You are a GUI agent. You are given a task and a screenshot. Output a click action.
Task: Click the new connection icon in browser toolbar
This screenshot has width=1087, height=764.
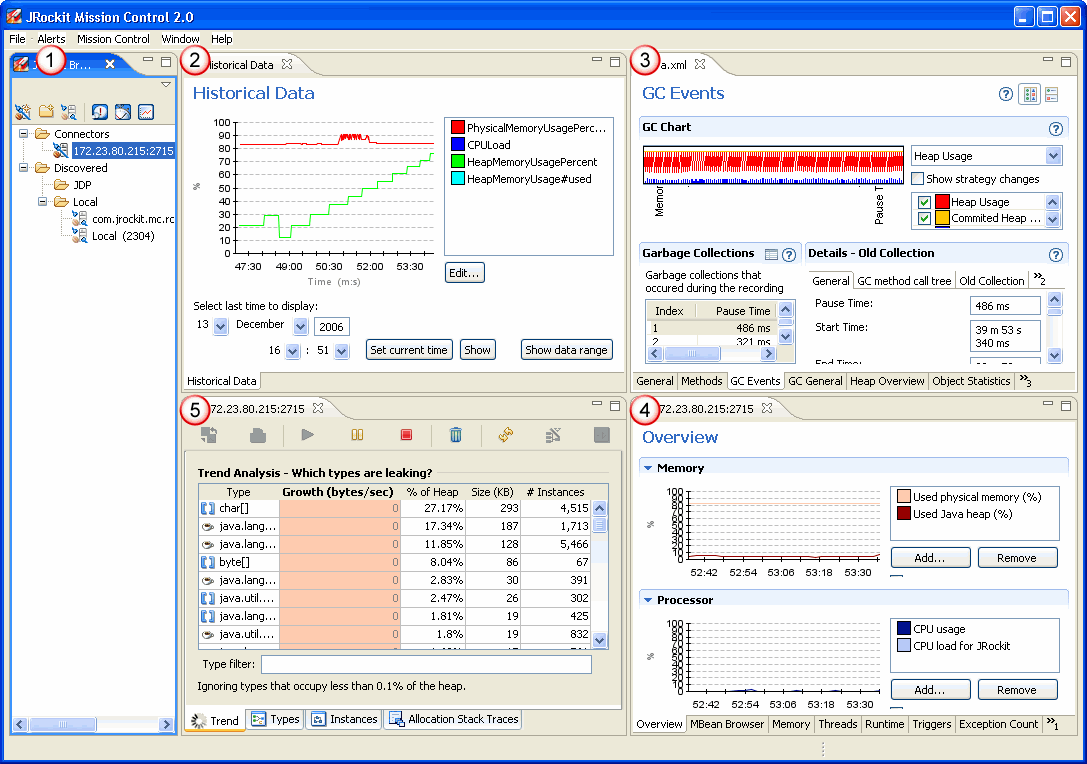click(23, 112)
